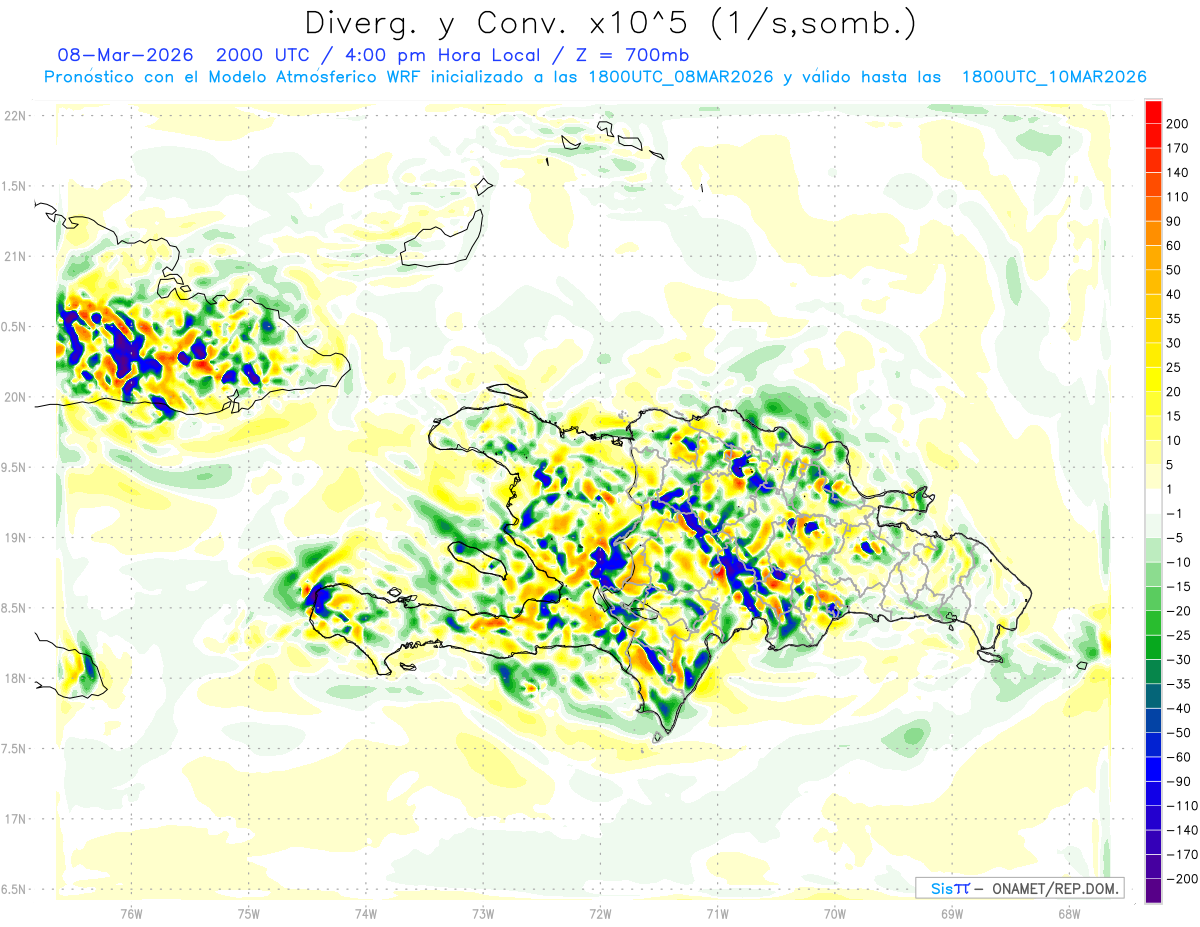Click the positive '140' color scale value
Image resolution: width=1200 pixels, height=927 pixels.
coord(1179,173)
